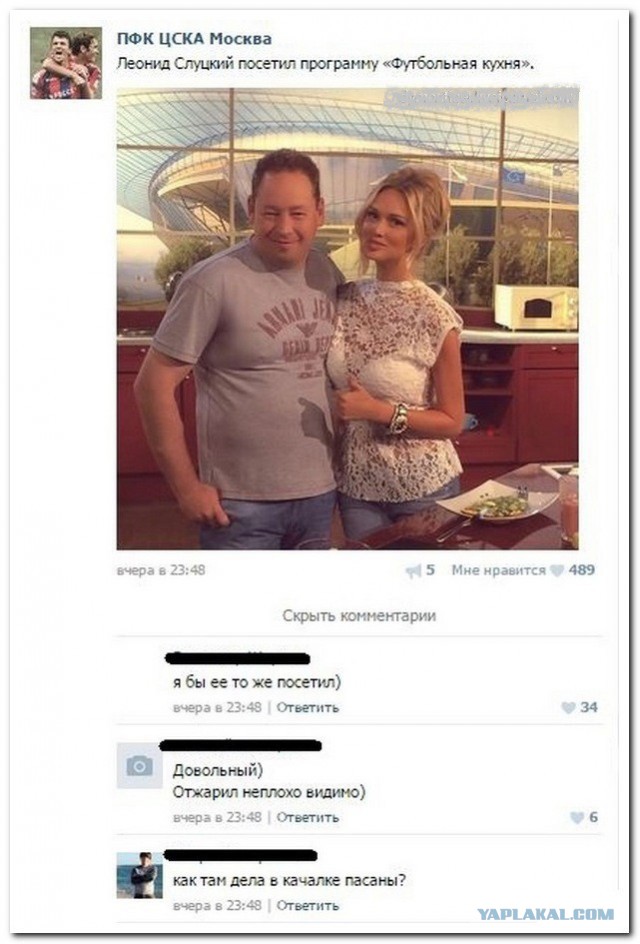
Task: Open the camera placeholder avatar
Action: pos(139,766)
